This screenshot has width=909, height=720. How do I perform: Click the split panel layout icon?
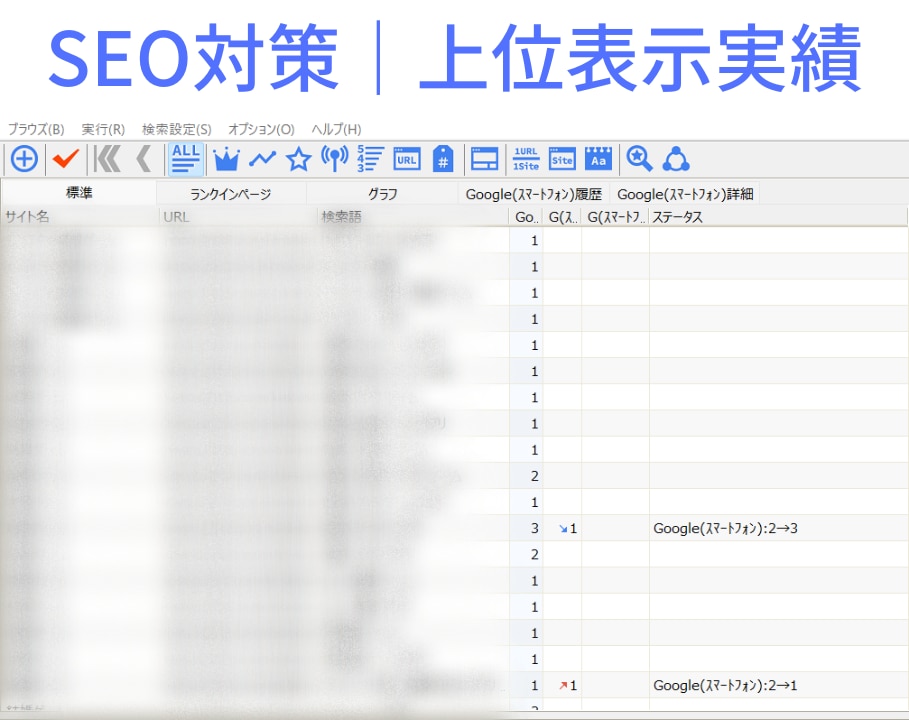pyautogui.click(x=485, y=159)
